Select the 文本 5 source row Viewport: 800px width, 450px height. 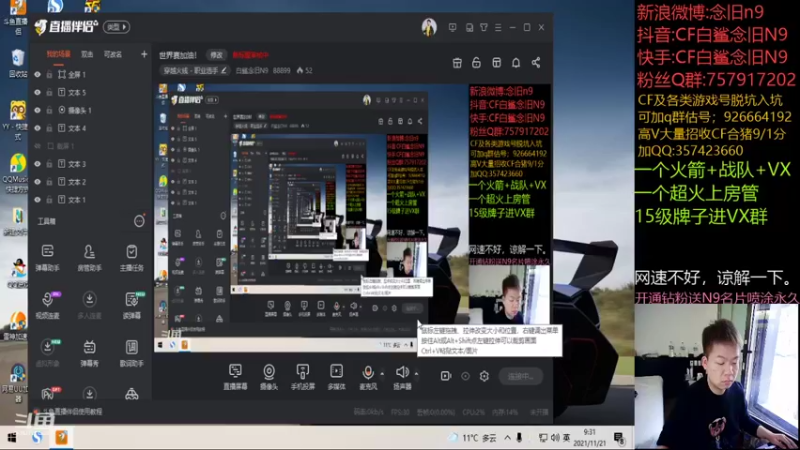pos(91,92)
